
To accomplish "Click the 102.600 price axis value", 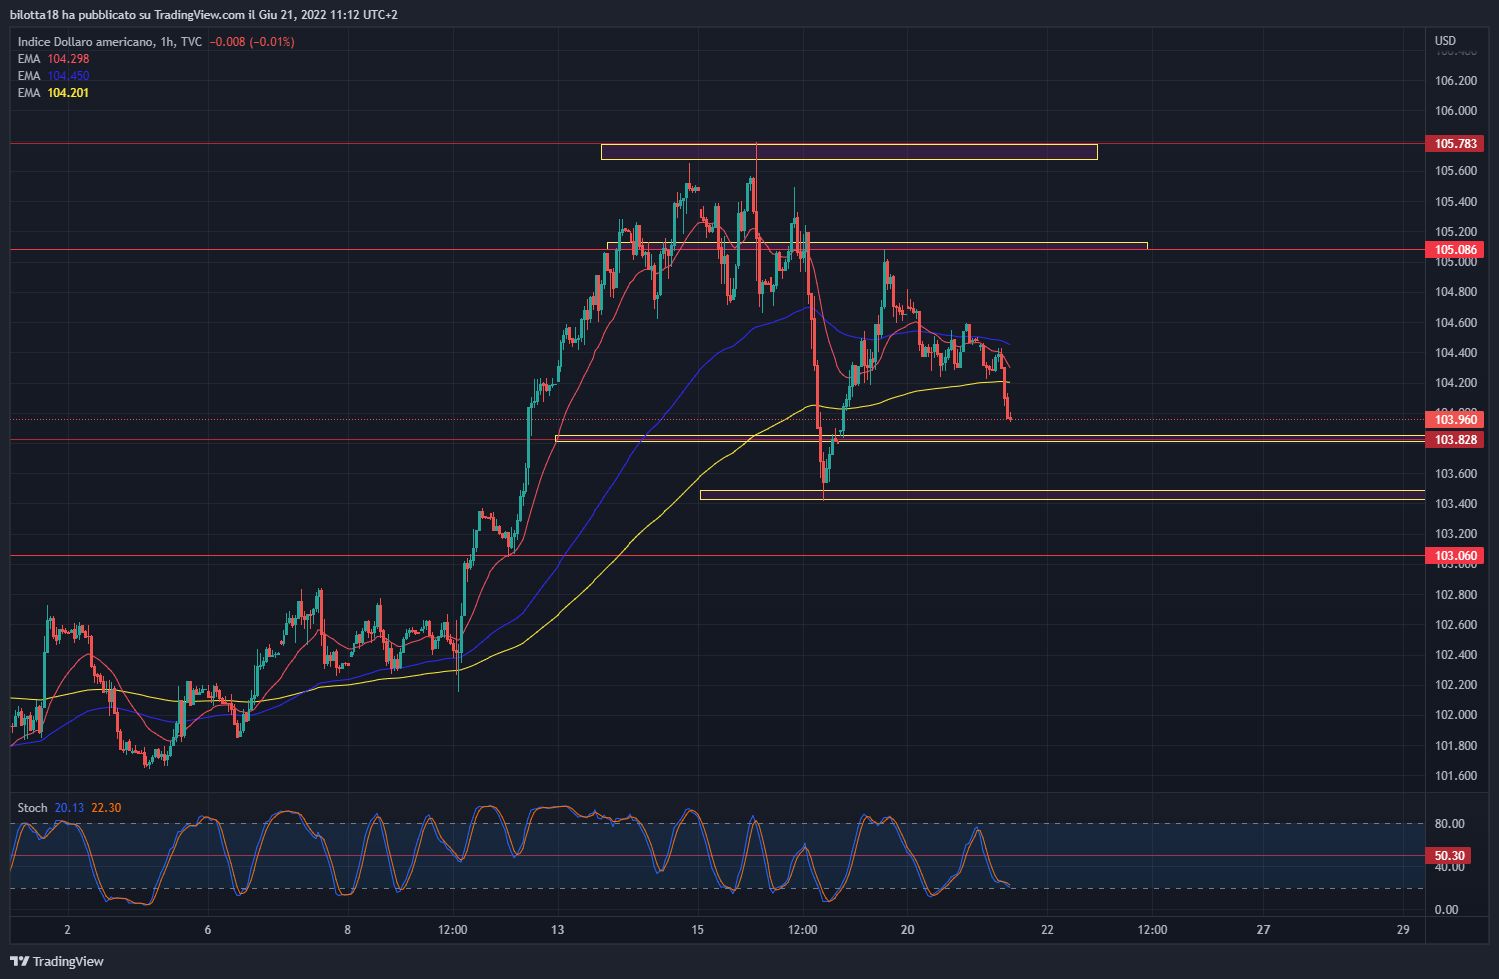I will [1456, 625].
